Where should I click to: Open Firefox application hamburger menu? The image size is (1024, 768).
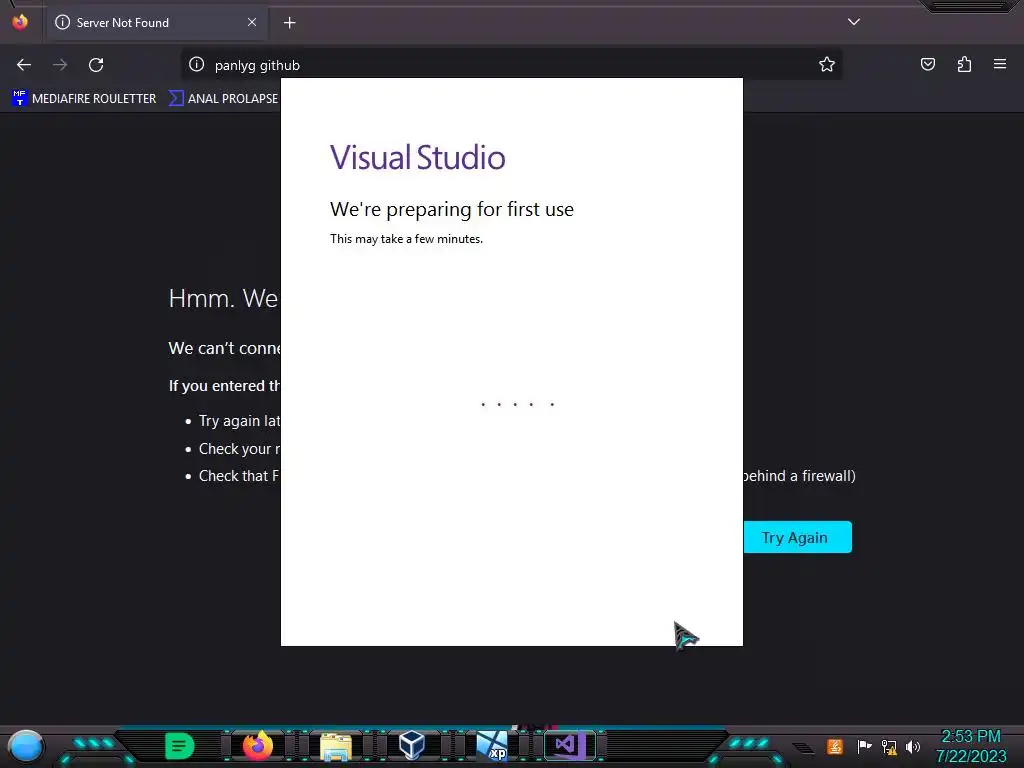click(1000, 64)
